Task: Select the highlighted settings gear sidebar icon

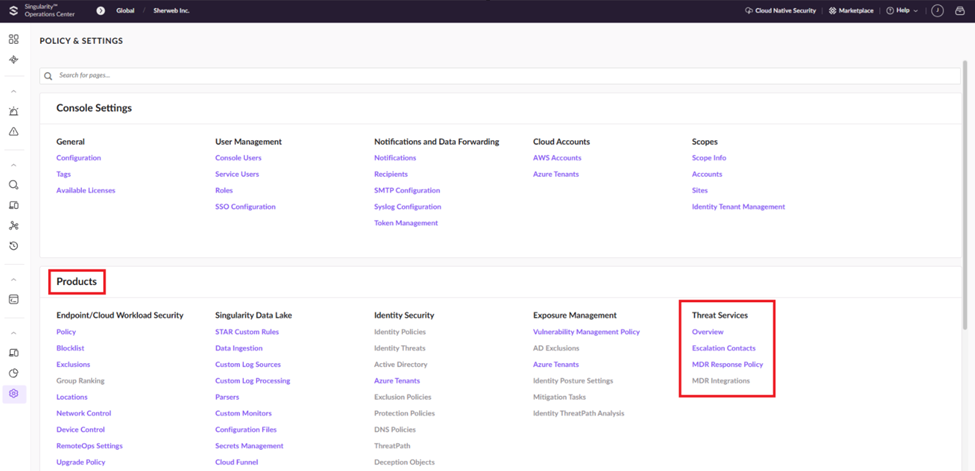Action: pos(14,394)
